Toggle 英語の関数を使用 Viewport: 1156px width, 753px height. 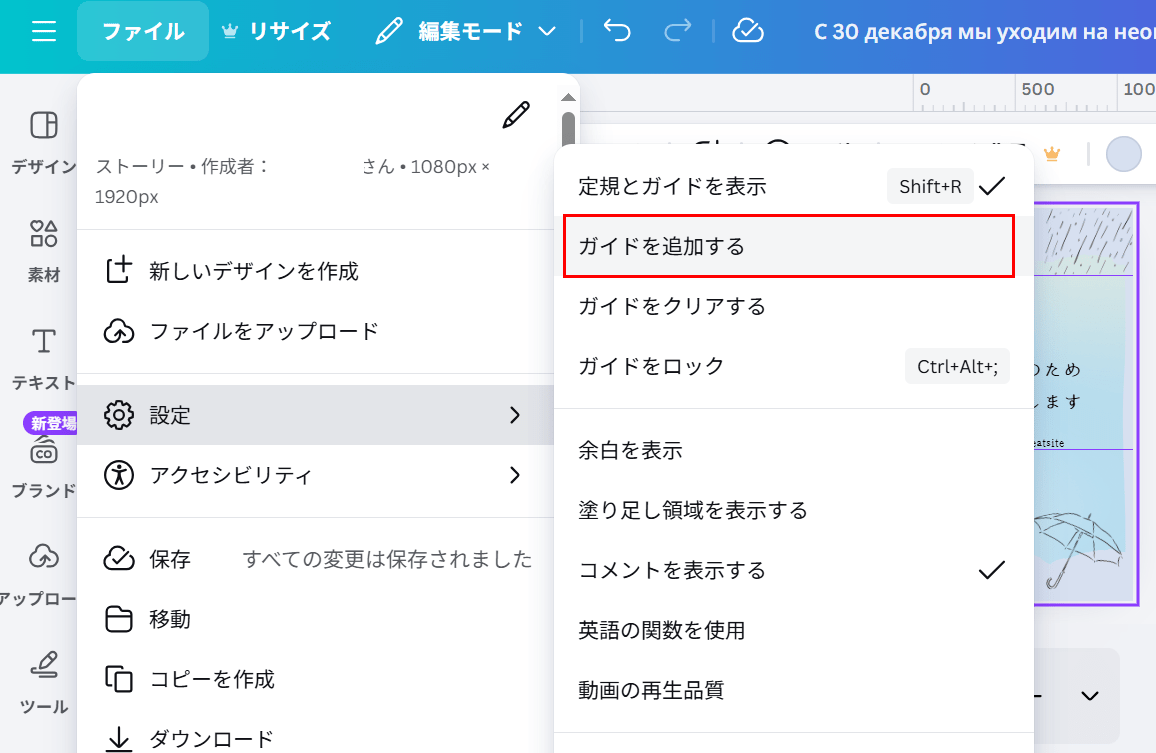[793, 631]
